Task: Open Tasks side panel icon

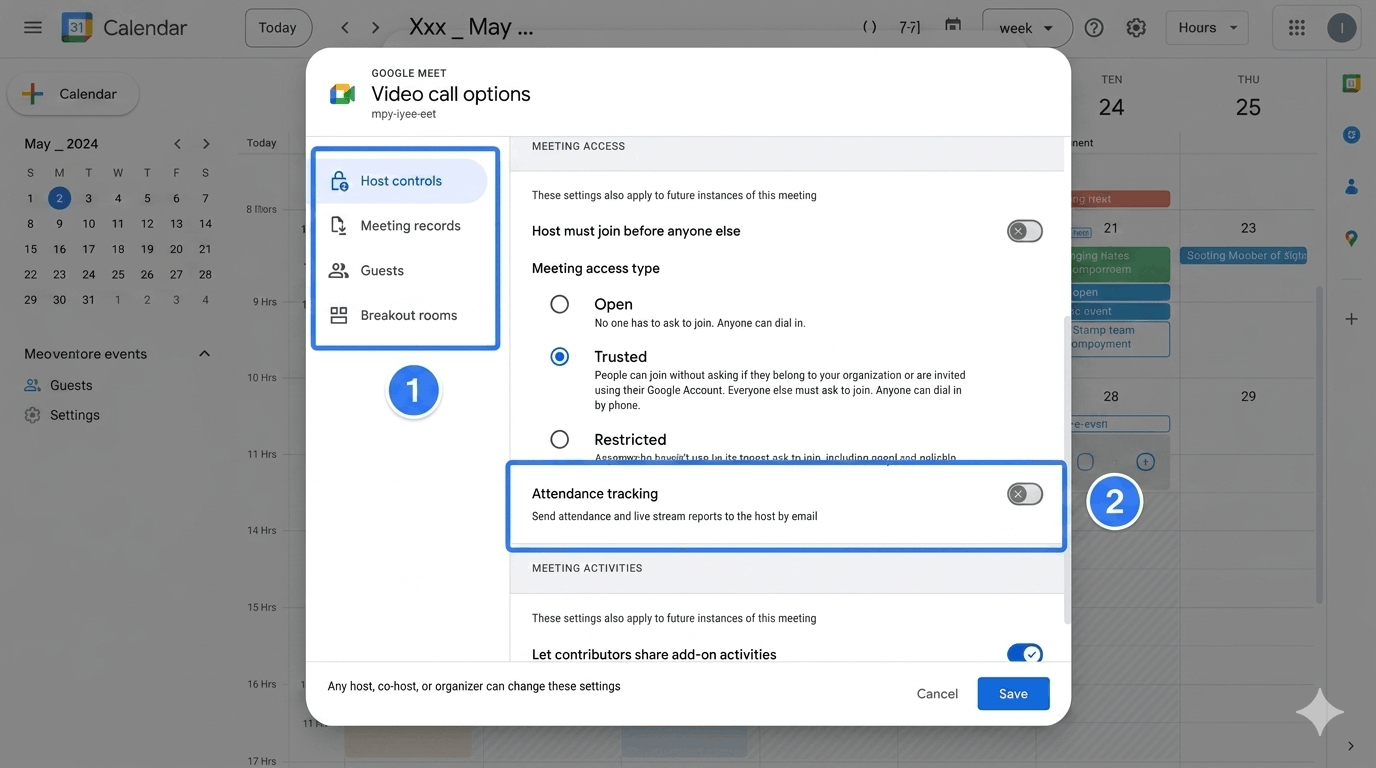Action: tap(1351, 134)
